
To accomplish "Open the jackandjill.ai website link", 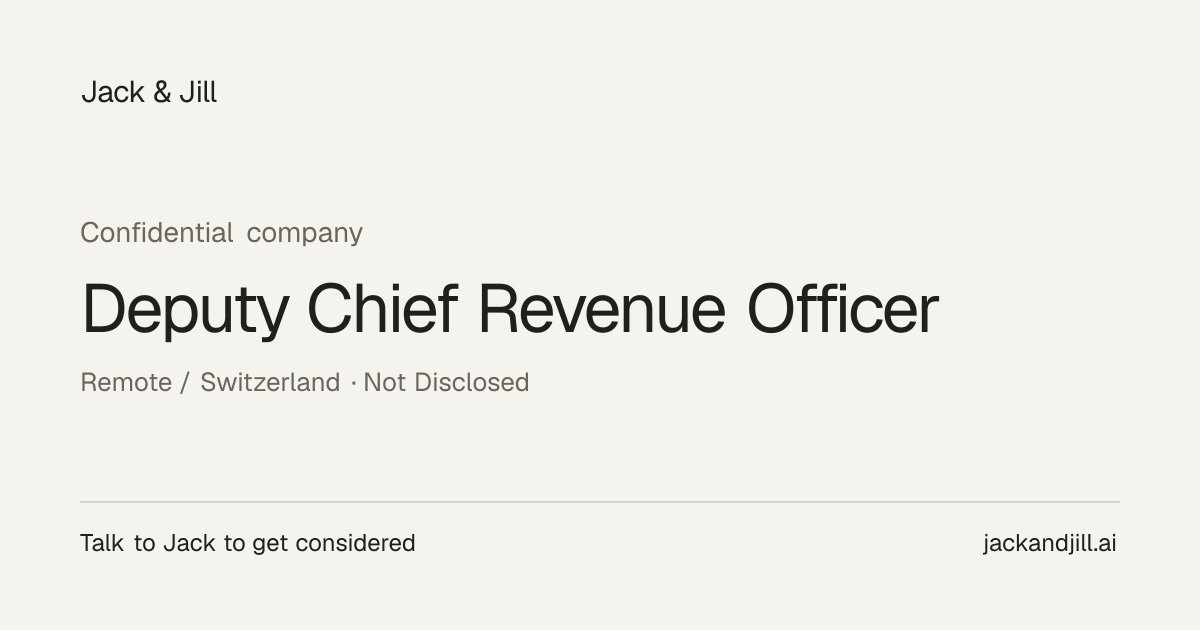I will [1050, 543].
